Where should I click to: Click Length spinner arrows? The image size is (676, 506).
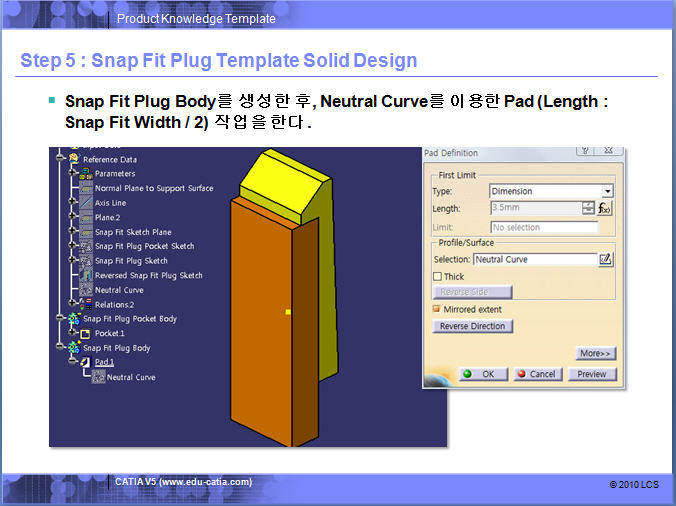(x=588, y=208)
